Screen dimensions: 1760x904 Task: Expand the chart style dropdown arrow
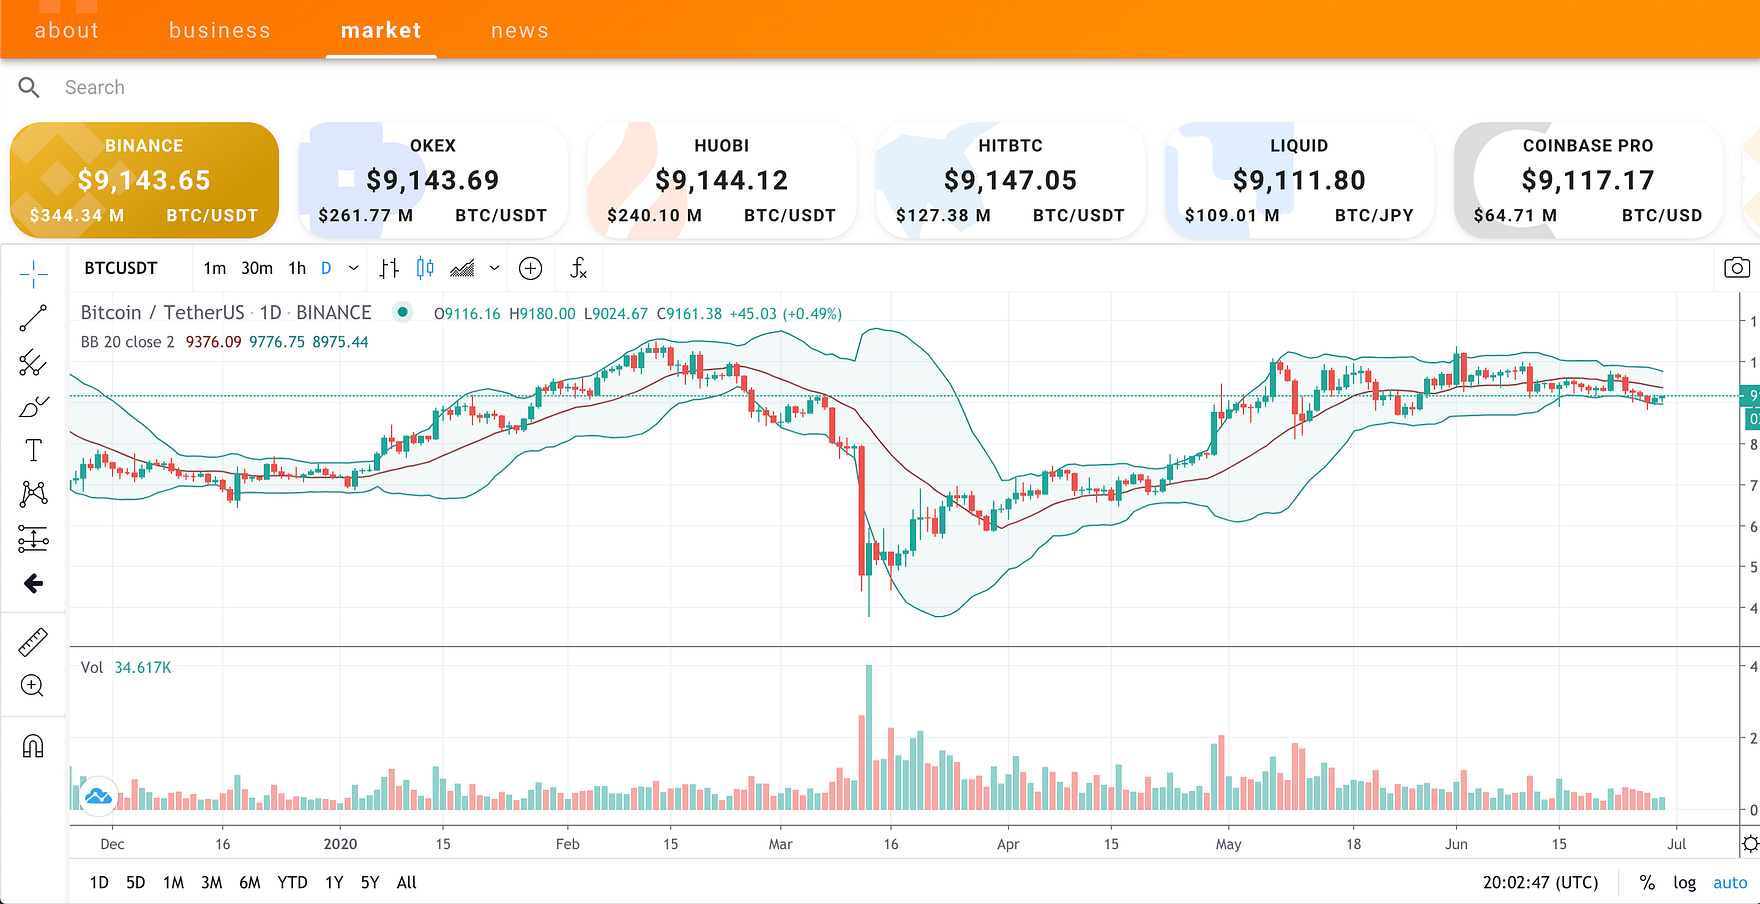tap(494, 268)
